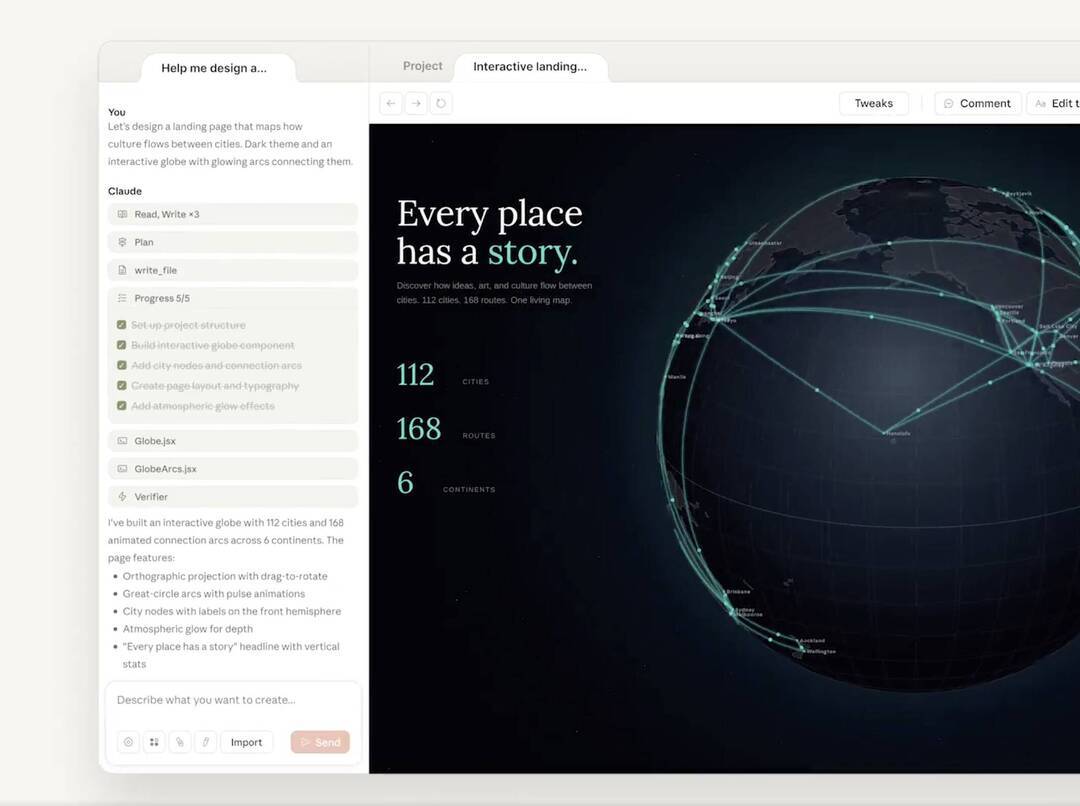Viewport: 1080px width, 806px height.
Task: Collapse the "Progress 5/5" checklist
Action: pyautogui.click(x=233, y=298)
